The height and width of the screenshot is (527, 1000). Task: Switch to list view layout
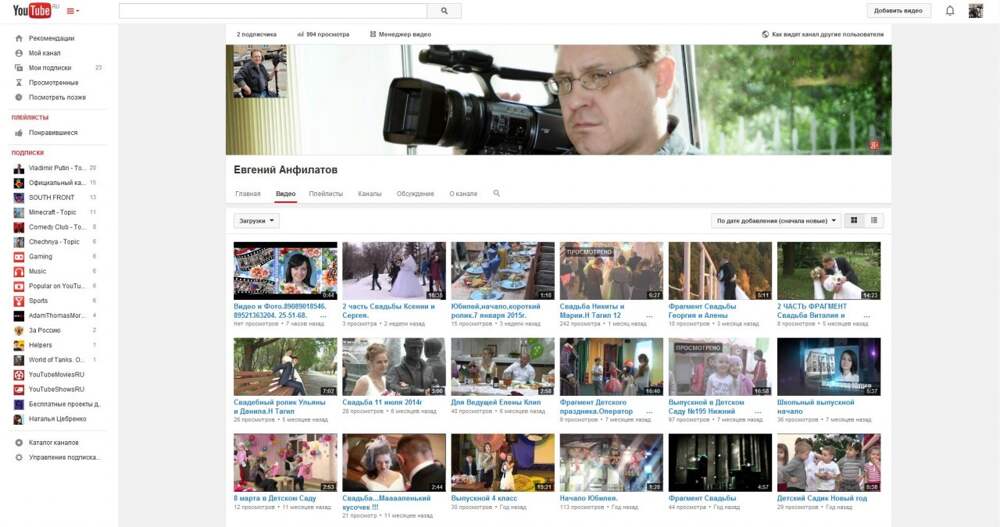[x=874, y=220]
